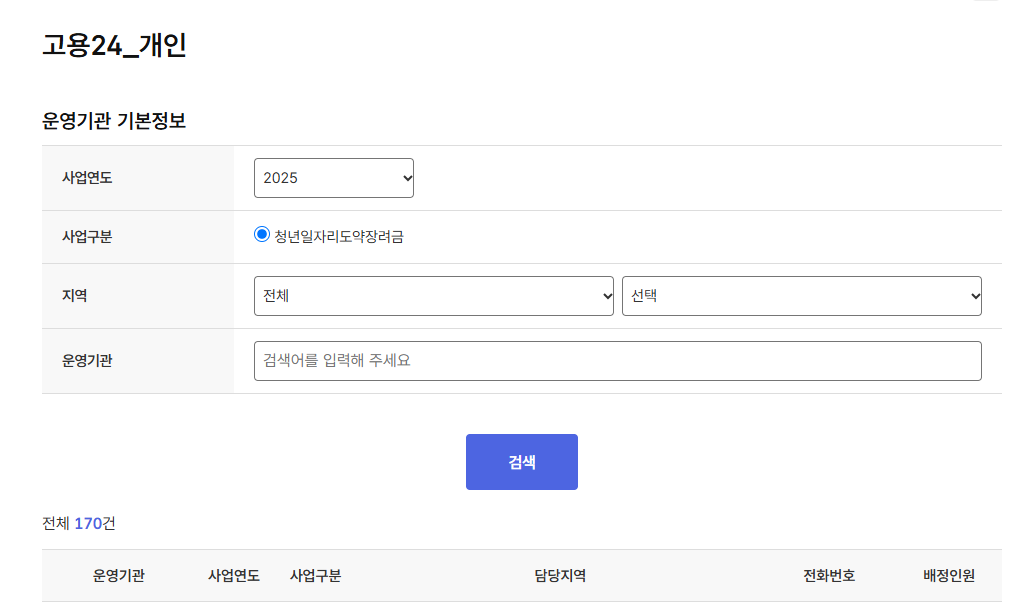Open the second region dropdown labeled 선택
Image resolution: width=1028 pixels, height=608 pixels.
[x=803, y=295]
